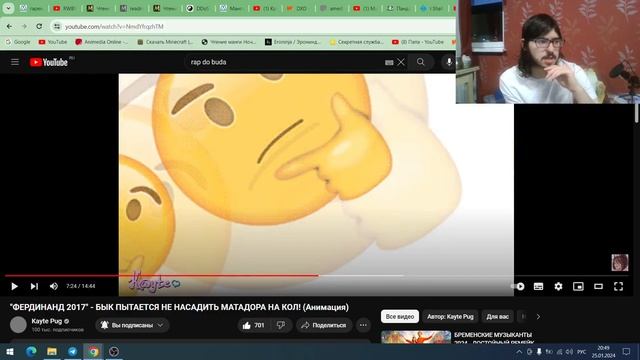The width and height of the screenshot is (640, 360).
Task: Select the "Для вас" chip
Action: pos(498,317)
